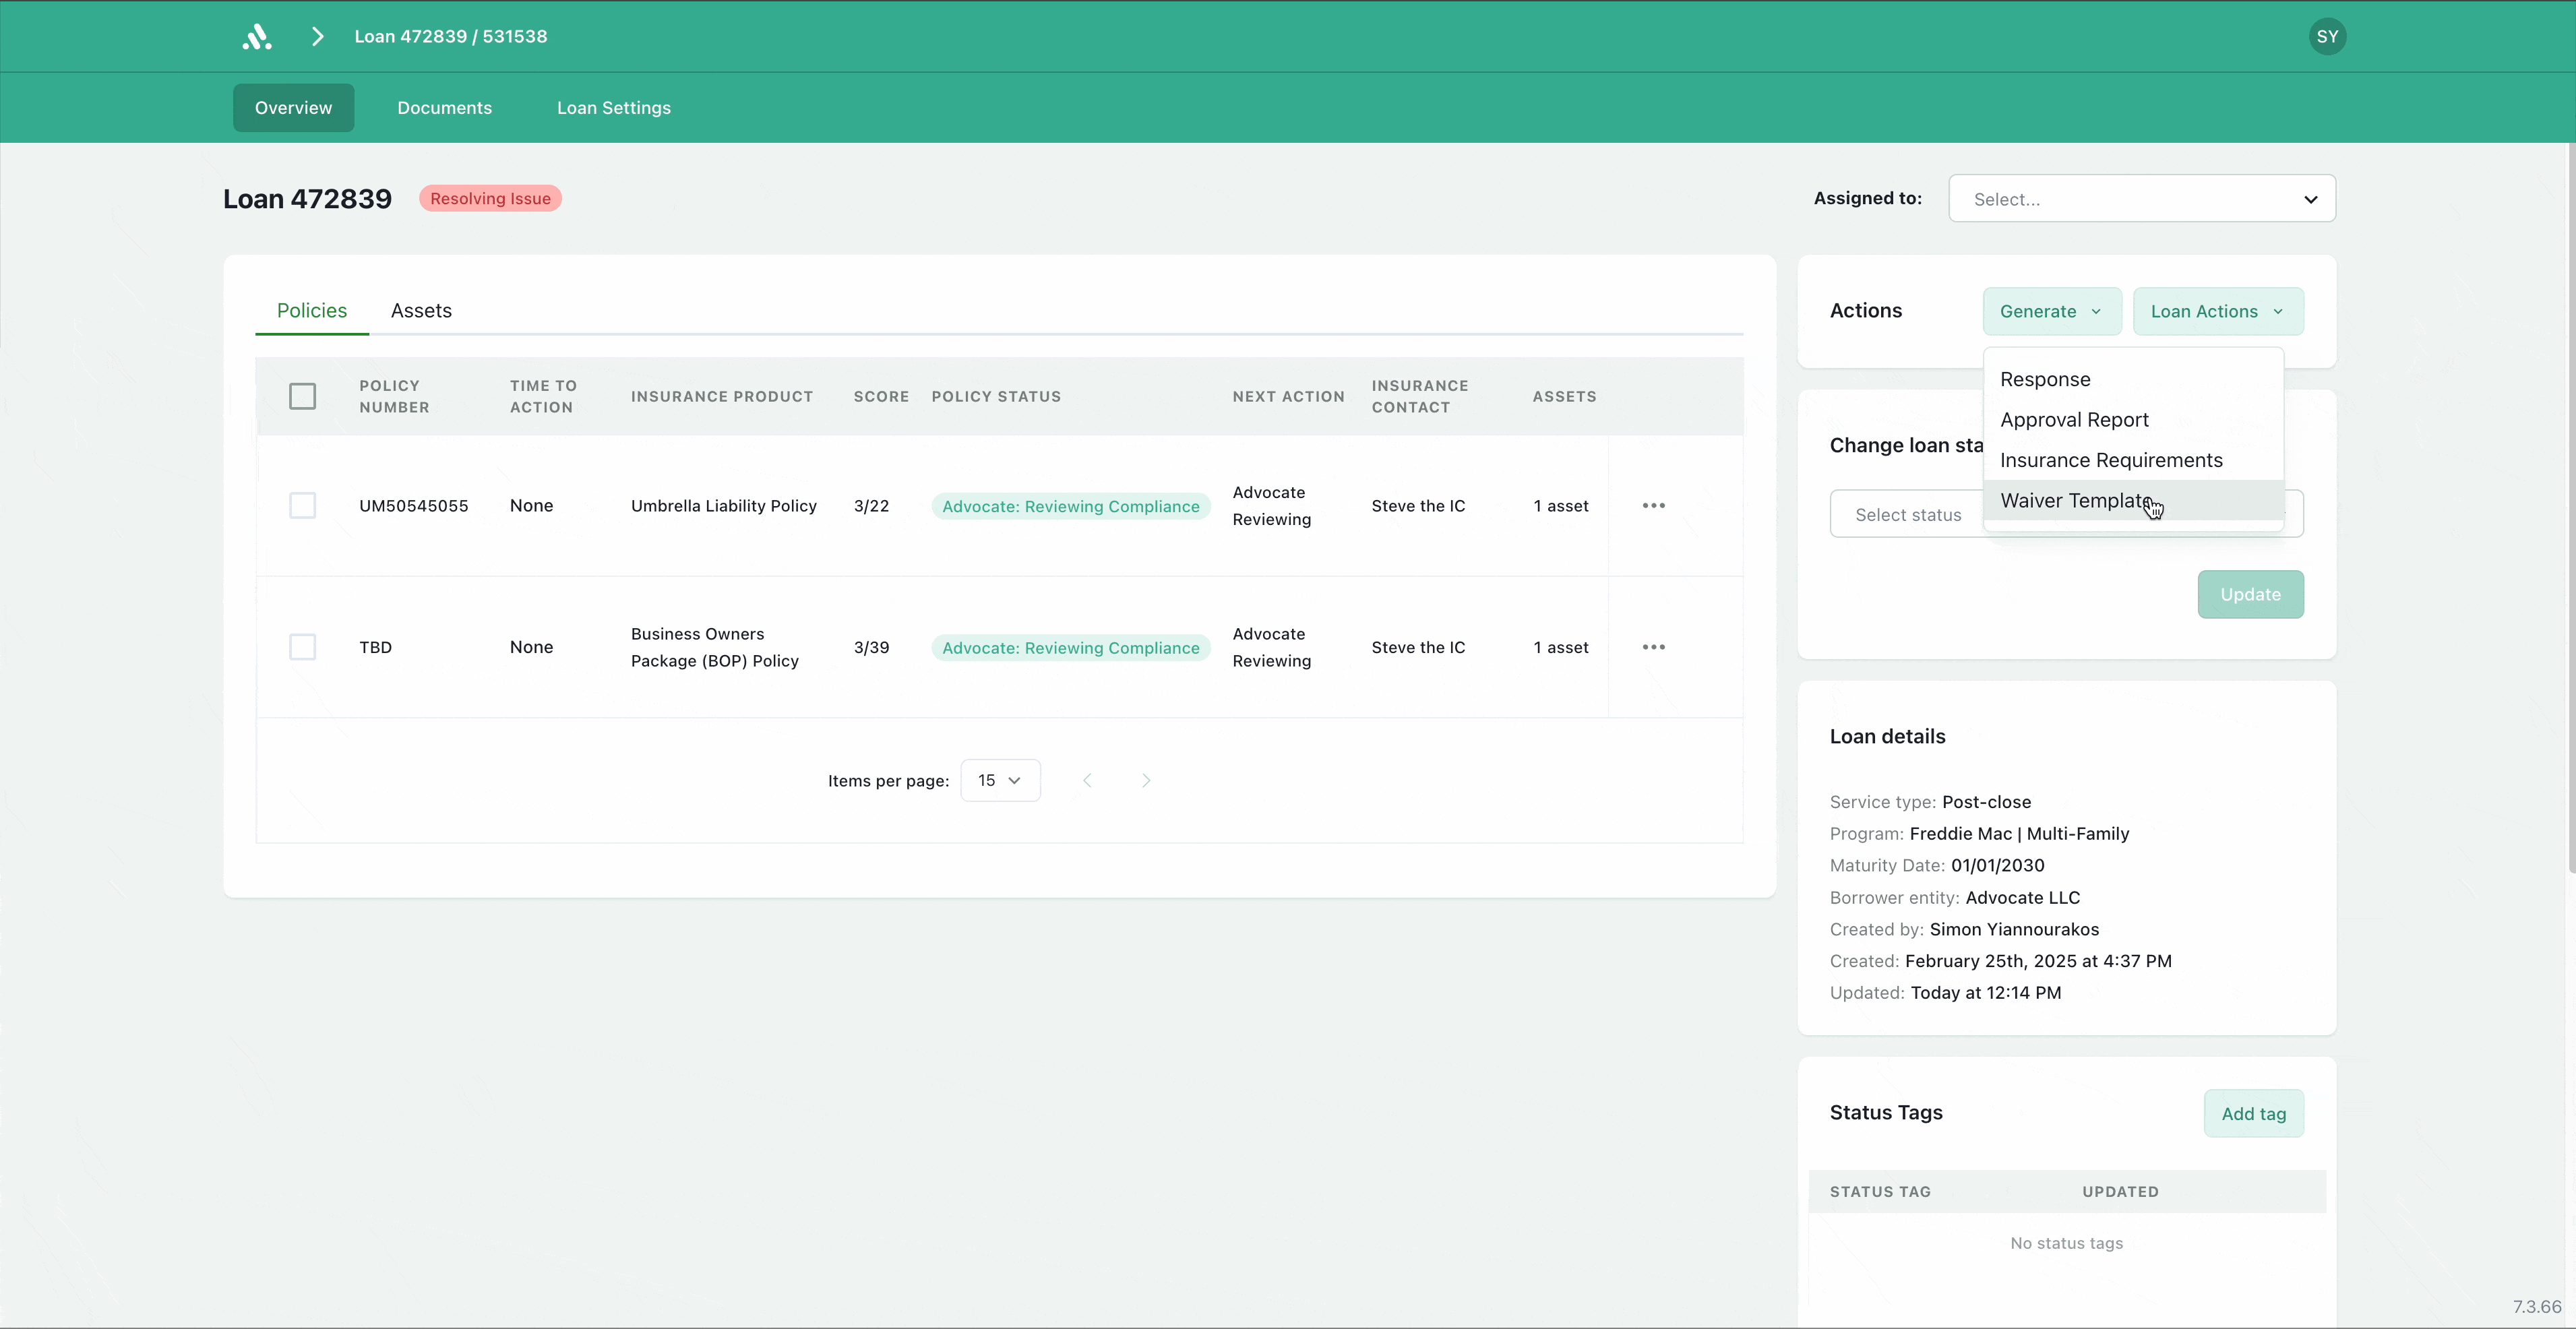Open three-dot menu for TBD policy
This screenshot has width=2576, height=1329.
pos(1653,647)
